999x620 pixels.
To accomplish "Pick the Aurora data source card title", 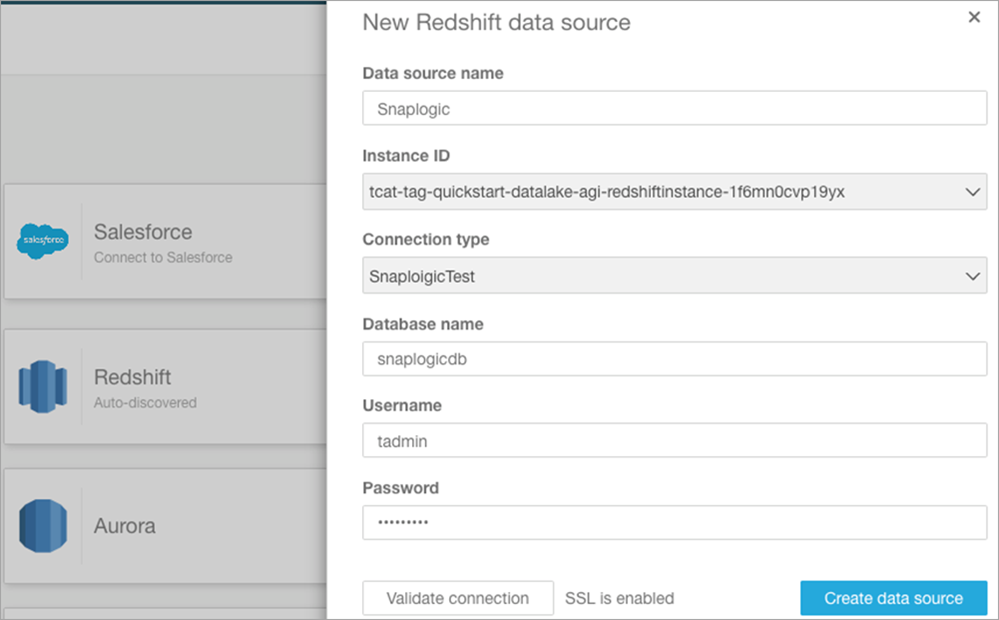I will (x=125, y=526).
